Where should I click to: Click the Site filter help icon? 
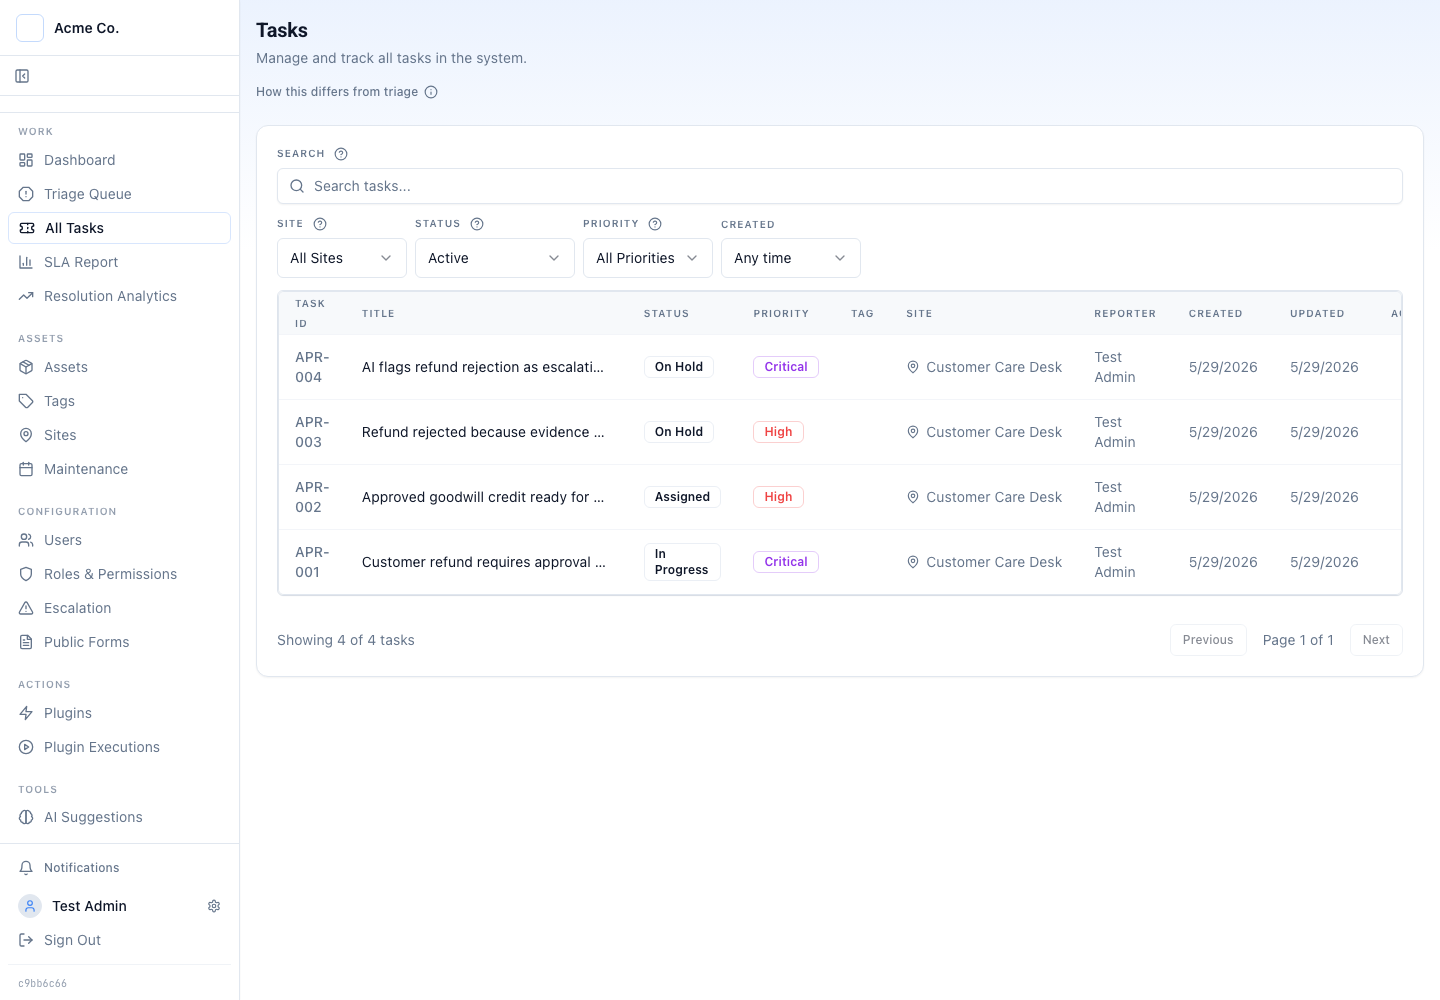[320, 224]
